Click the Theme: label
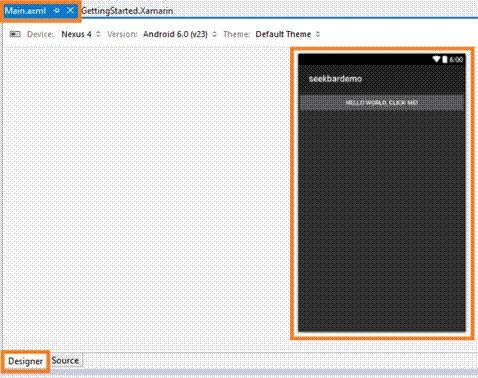 point(237,34)
